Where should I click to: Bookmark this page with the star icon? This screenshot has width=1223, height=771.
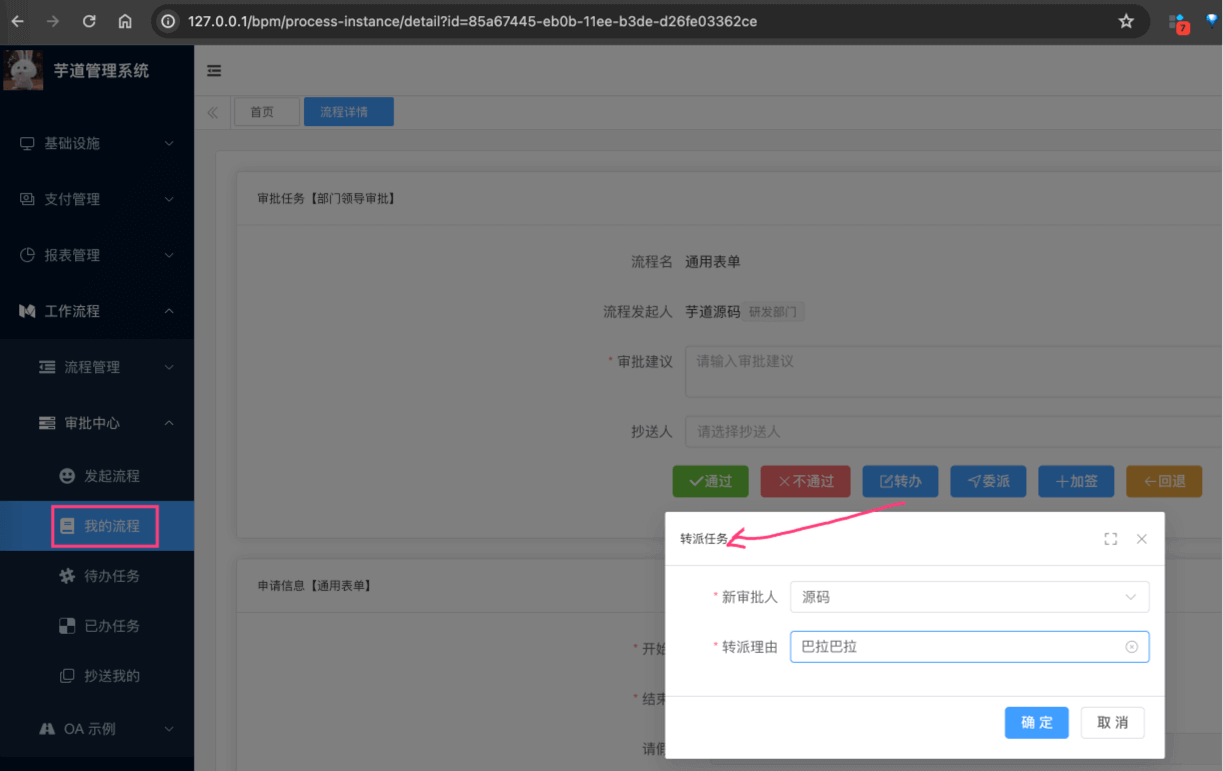click(x=1126, y=21)
